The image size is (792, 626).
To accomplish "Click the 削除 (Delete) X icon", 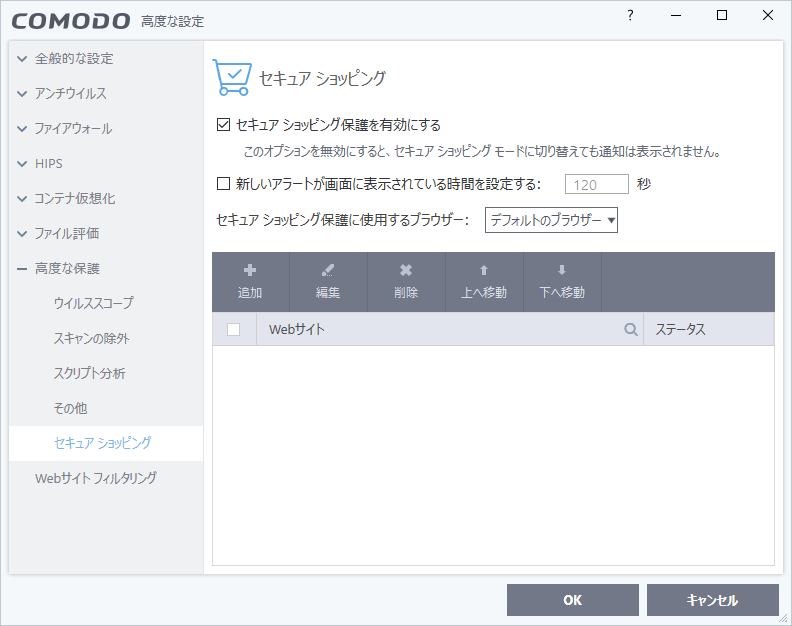I will point(406,271).
